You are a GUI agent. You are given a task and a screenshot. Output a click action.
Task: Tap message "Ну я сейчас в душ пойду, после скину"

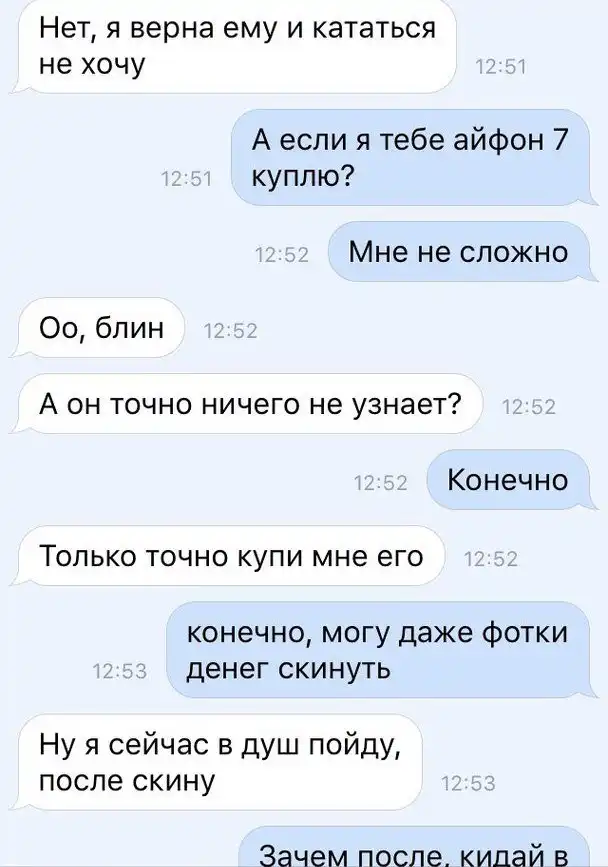click(220, 763)
